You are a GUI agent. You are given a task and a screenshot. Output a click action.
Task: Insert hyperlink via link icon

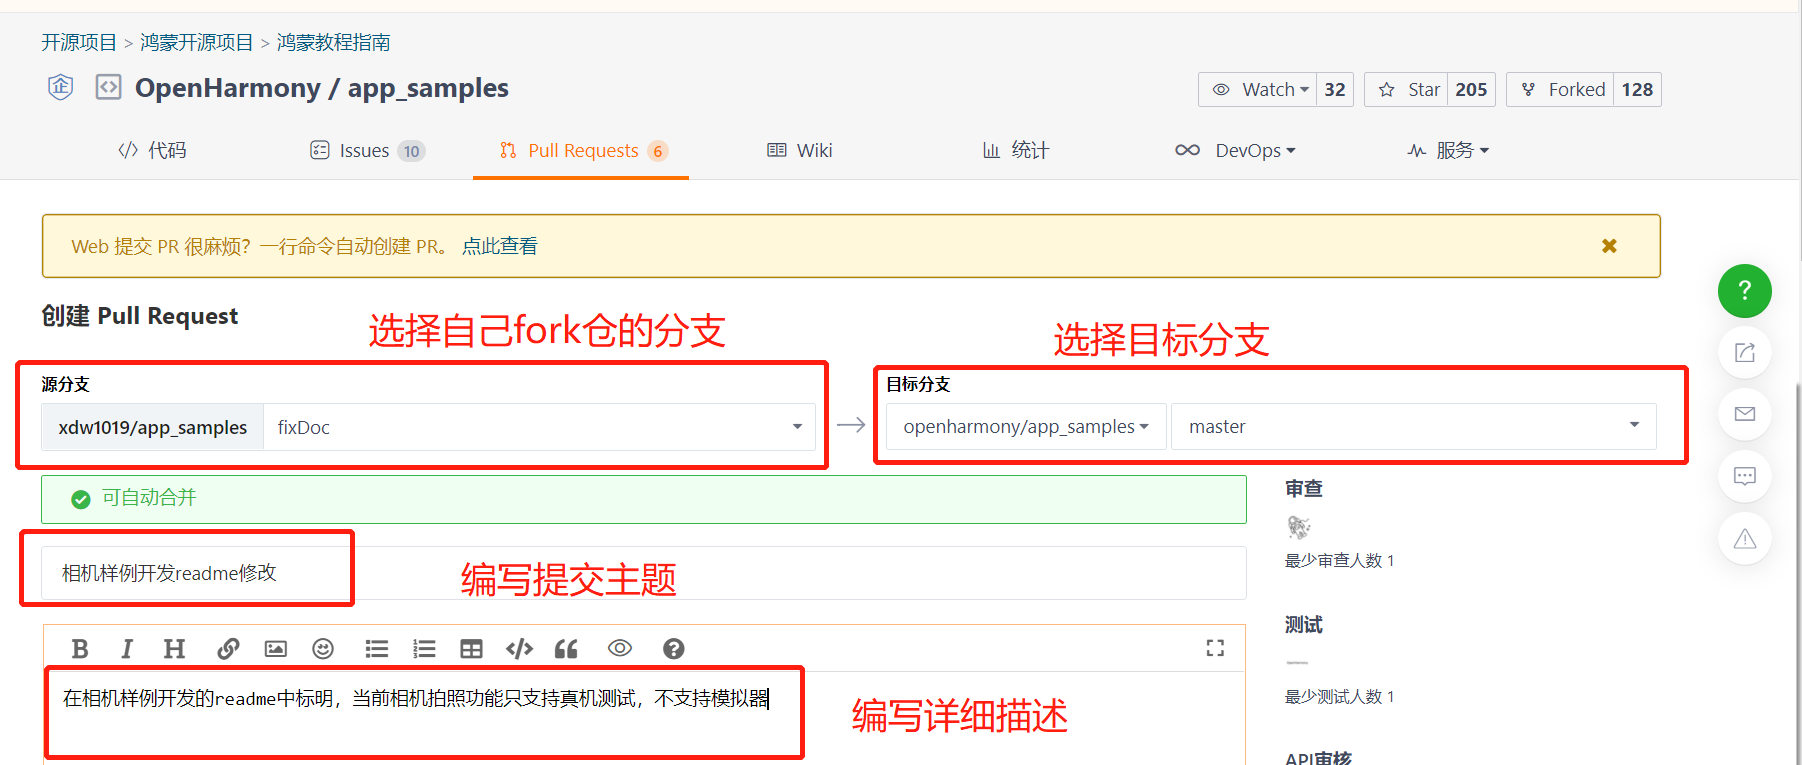click(x=228, y=649)
